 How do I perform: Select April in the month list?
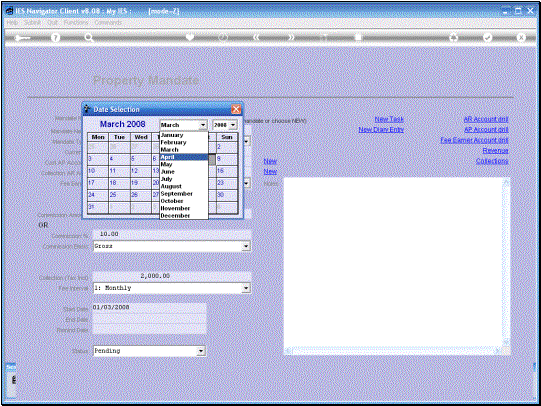click(x=184, y=157)
